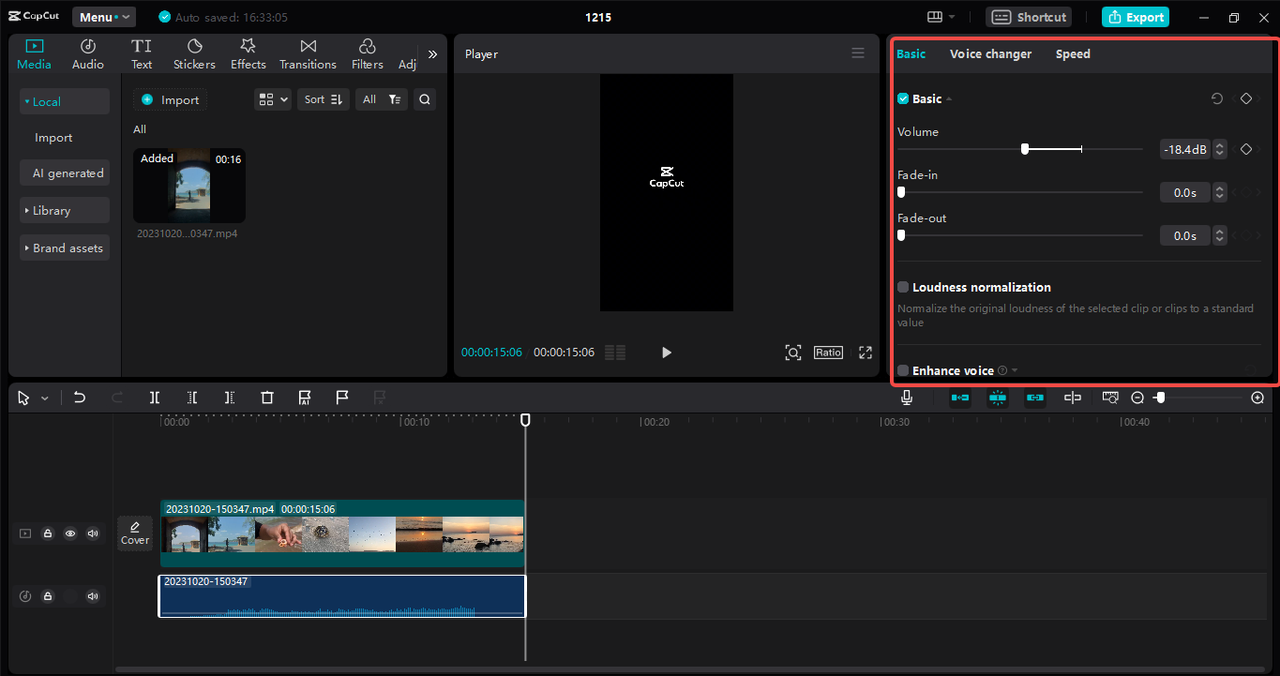Viewport: 1280px width, 676px height.
Task: Reset Basic audio settings
Action: point(1217,99)
